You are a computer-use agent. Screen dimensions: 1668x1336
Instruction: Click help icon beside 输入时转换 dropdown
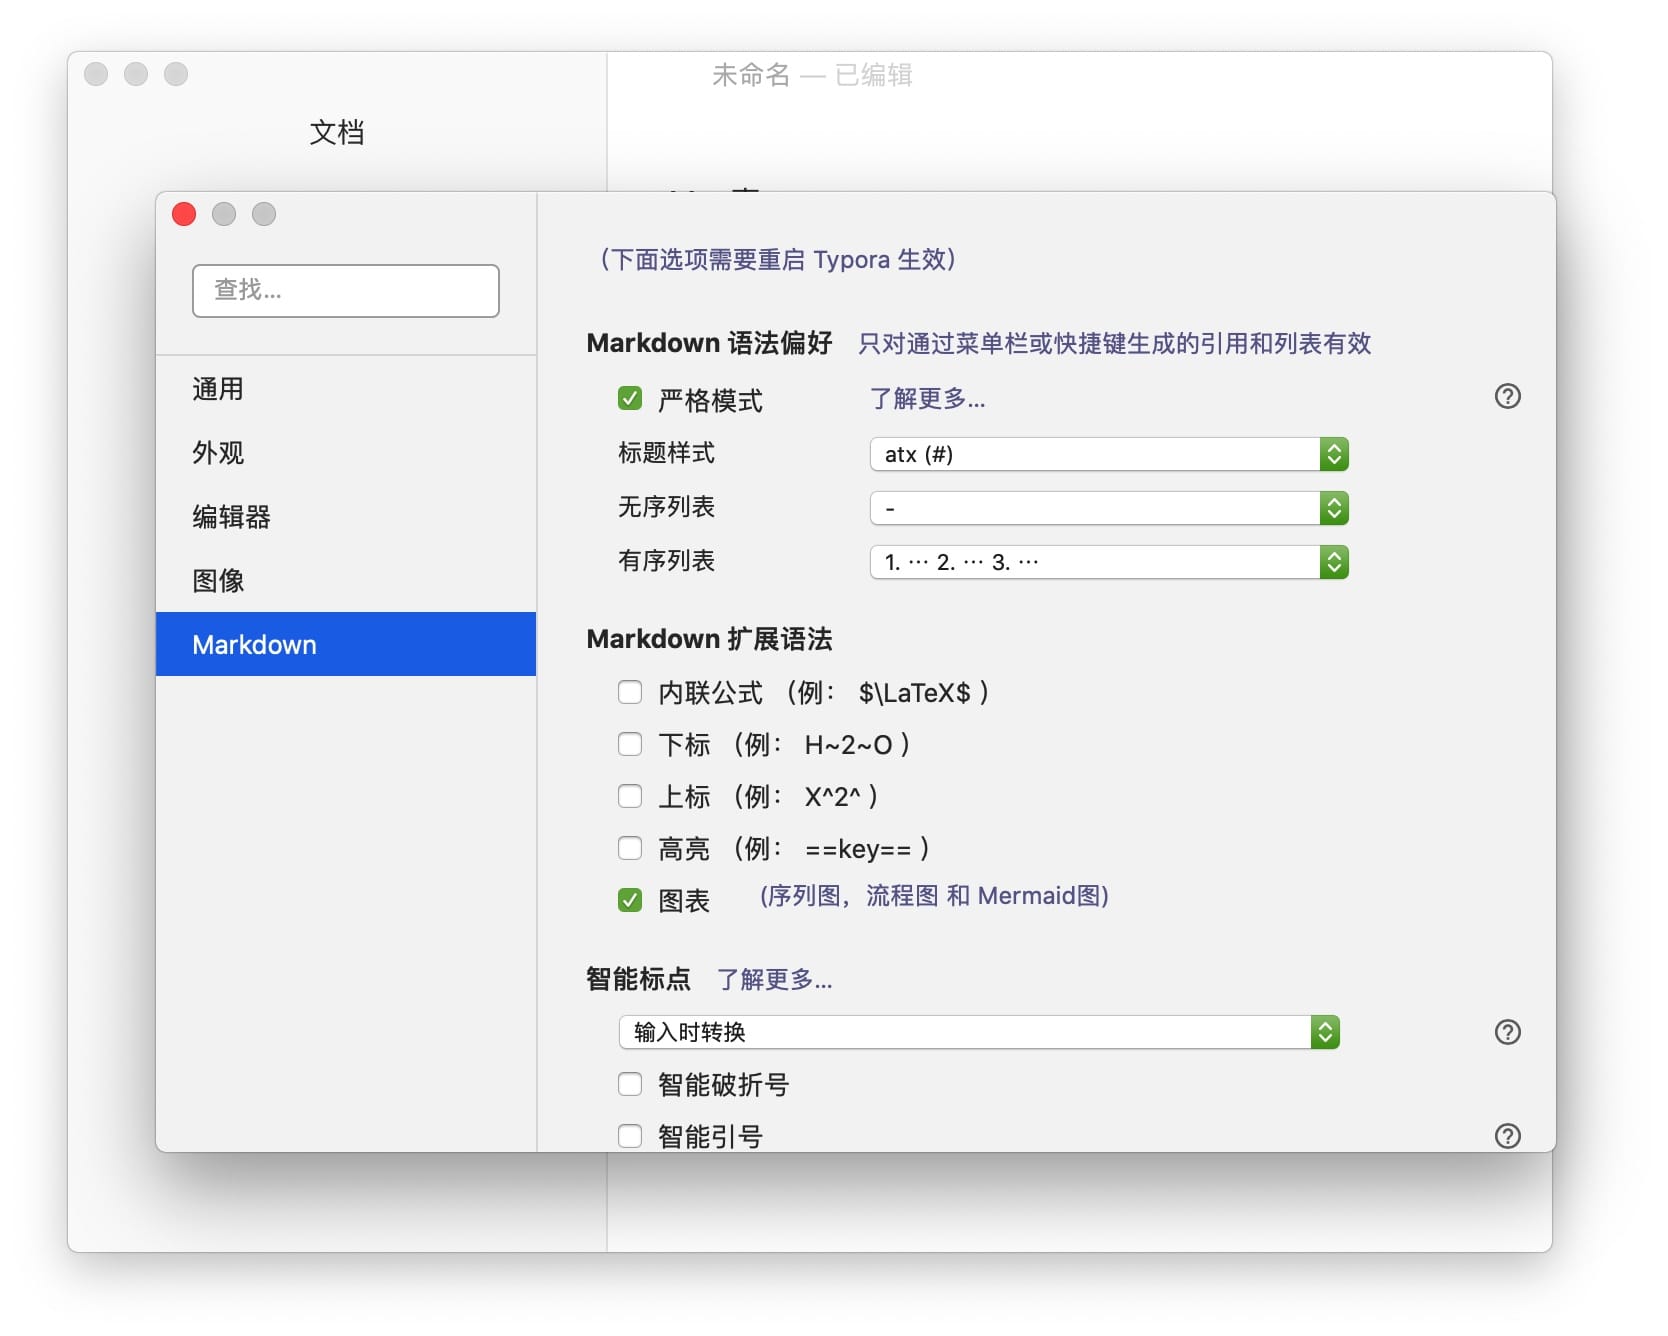click(1507, 1032)
